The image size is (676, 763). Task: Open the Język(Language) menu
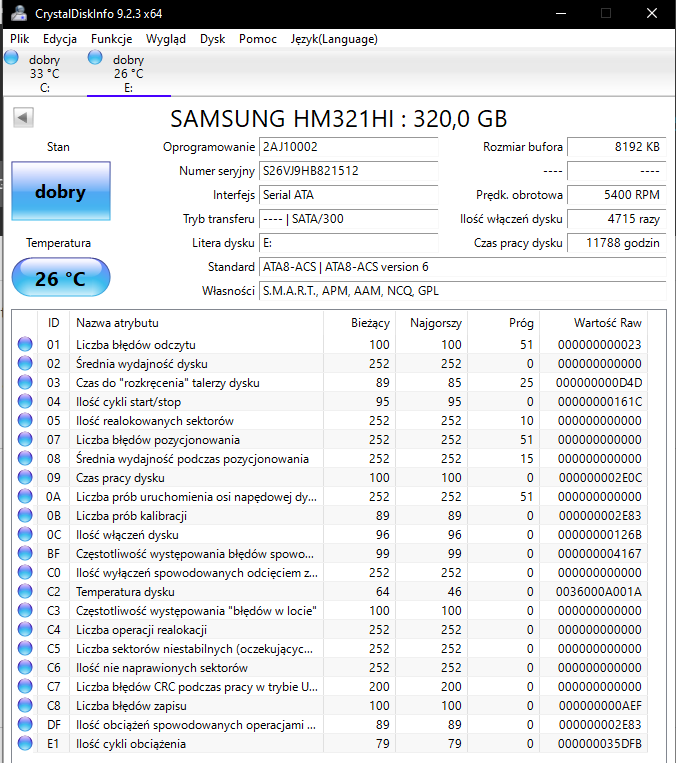click(x=334, y=39)
